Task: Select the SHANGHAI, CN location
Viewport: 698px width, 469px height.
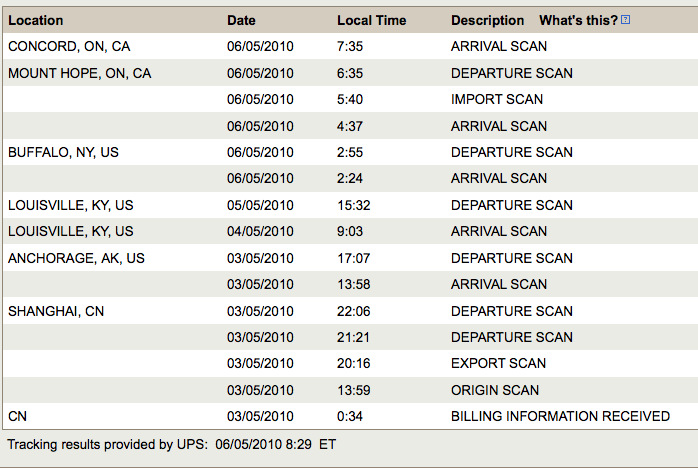Action: tap(56, 311)
